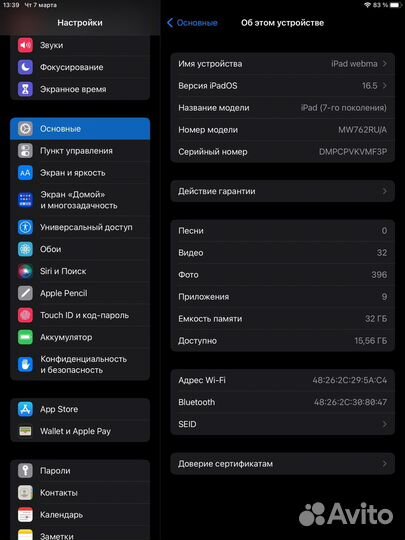Tap the Действие гарантии row label

pos(217,191)
